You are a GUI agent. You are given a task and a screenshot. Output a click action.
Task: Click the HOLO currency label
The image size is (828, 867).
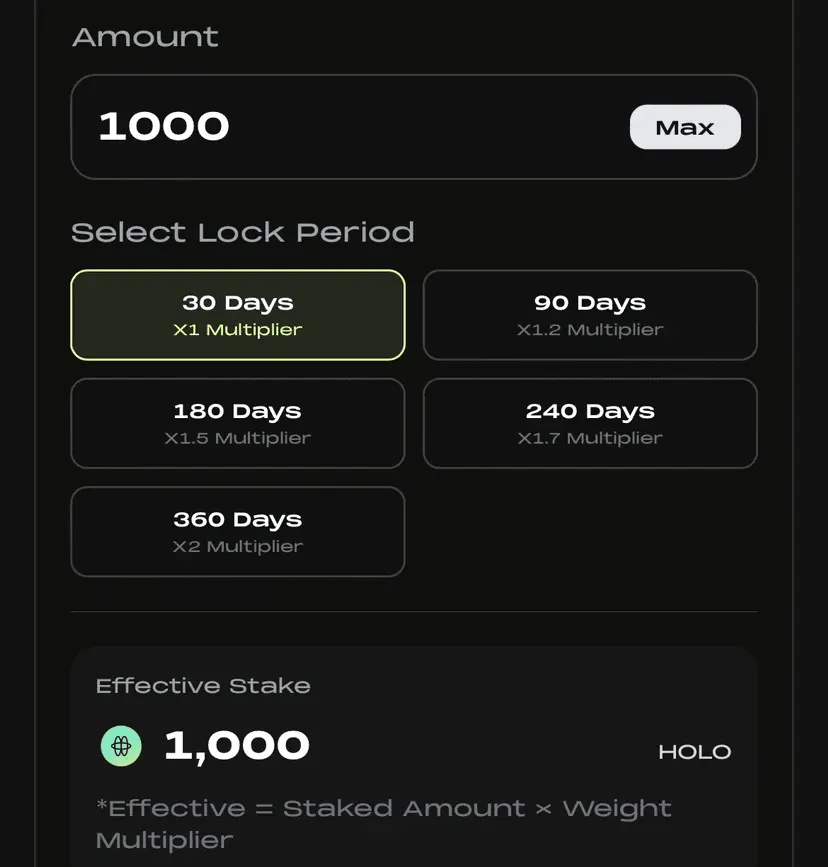pos(695,752)
